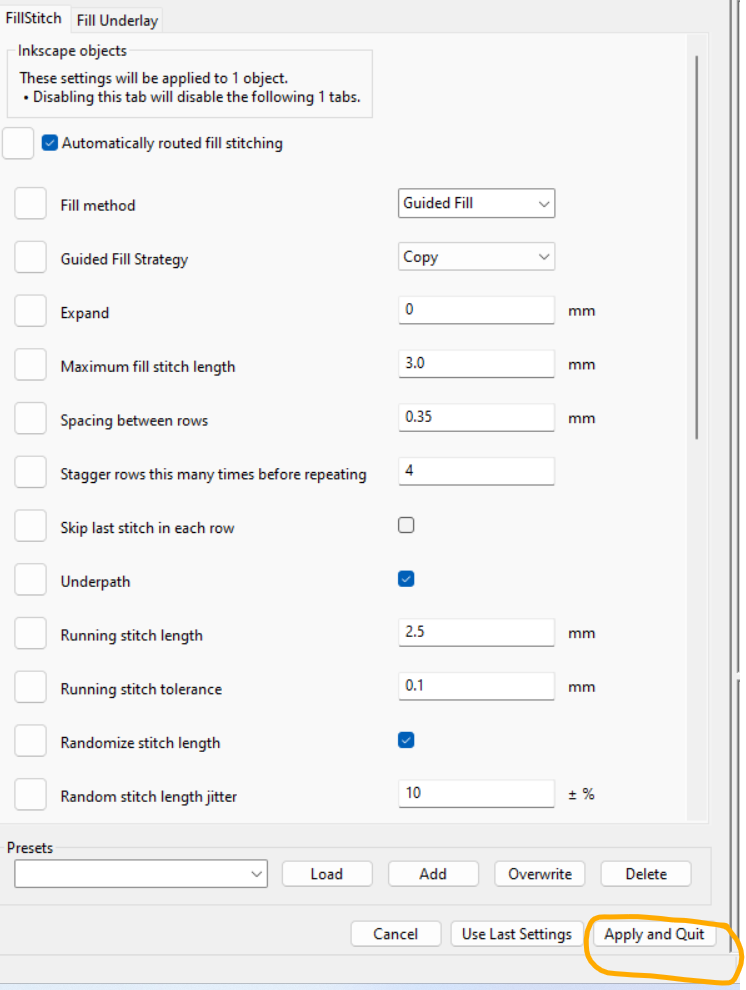Select the Running stitch tolerance field
This screenshot has width=746, height=990.
click(477, 686)
